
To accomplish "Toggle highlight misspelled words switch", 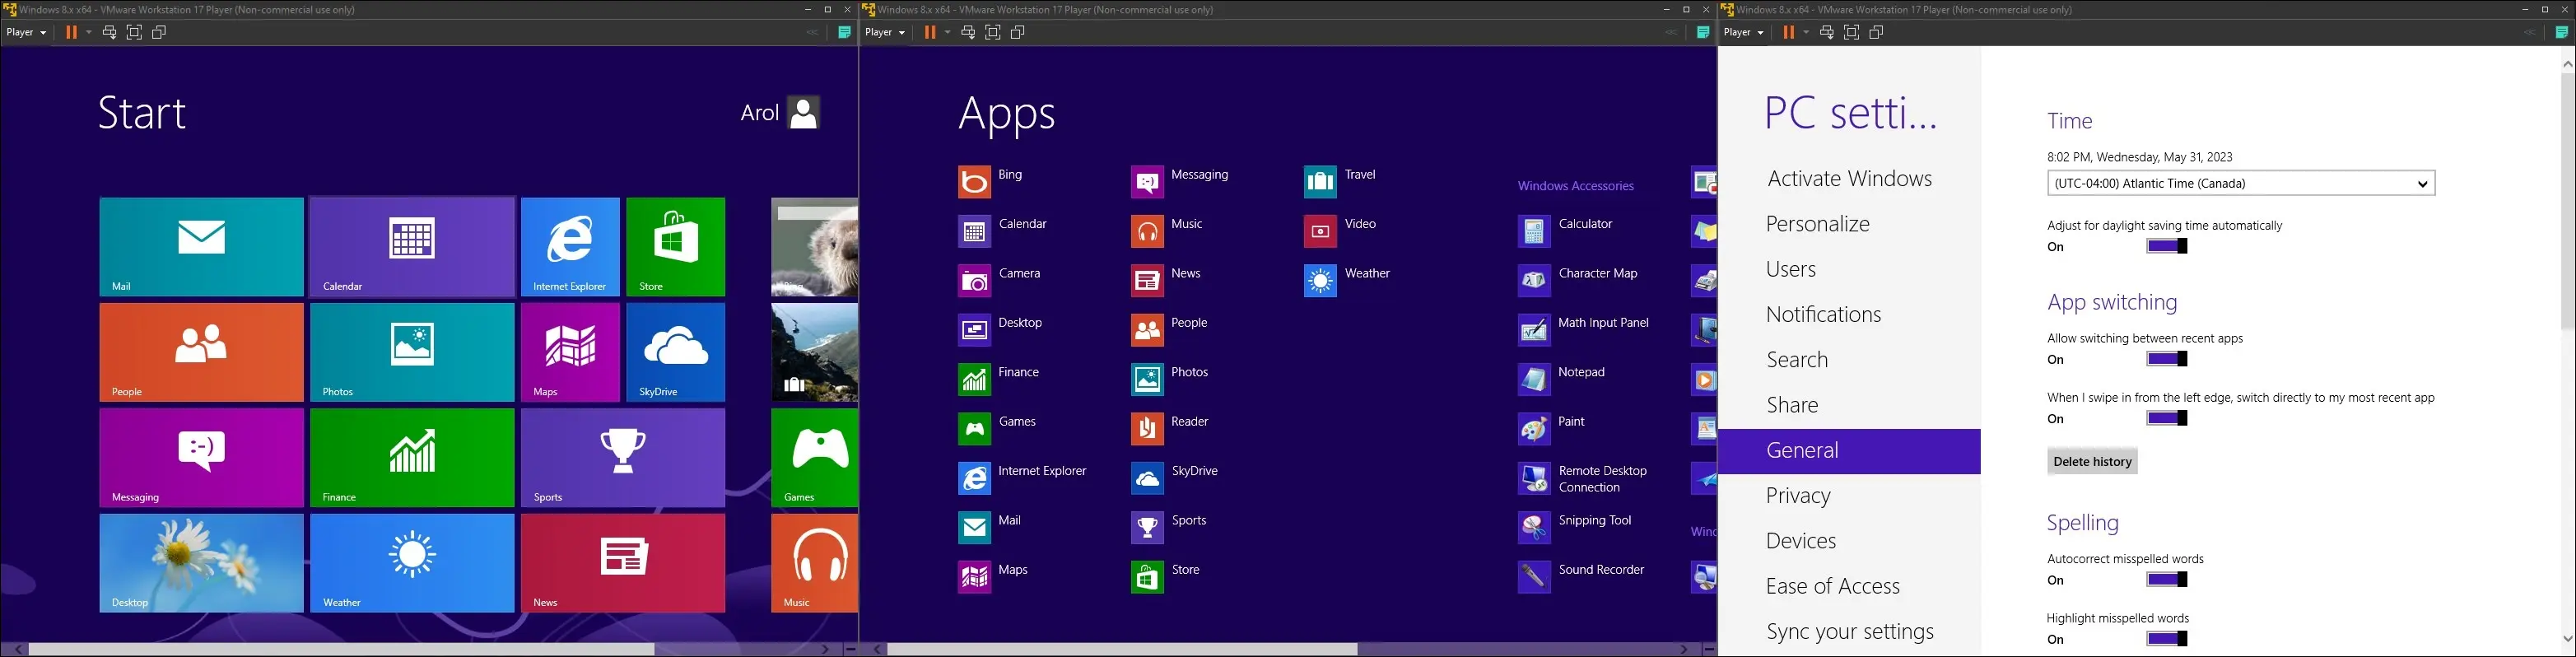I will [2167, 638].
